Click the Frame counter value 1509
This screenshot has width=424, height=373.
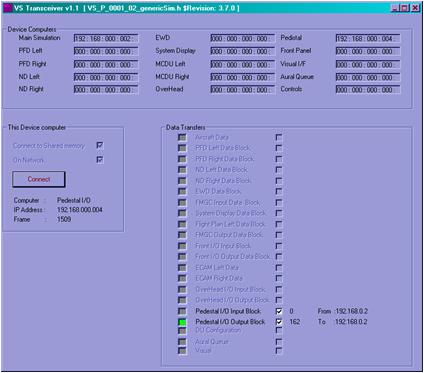pyautogui.click(x=64, y=219)
